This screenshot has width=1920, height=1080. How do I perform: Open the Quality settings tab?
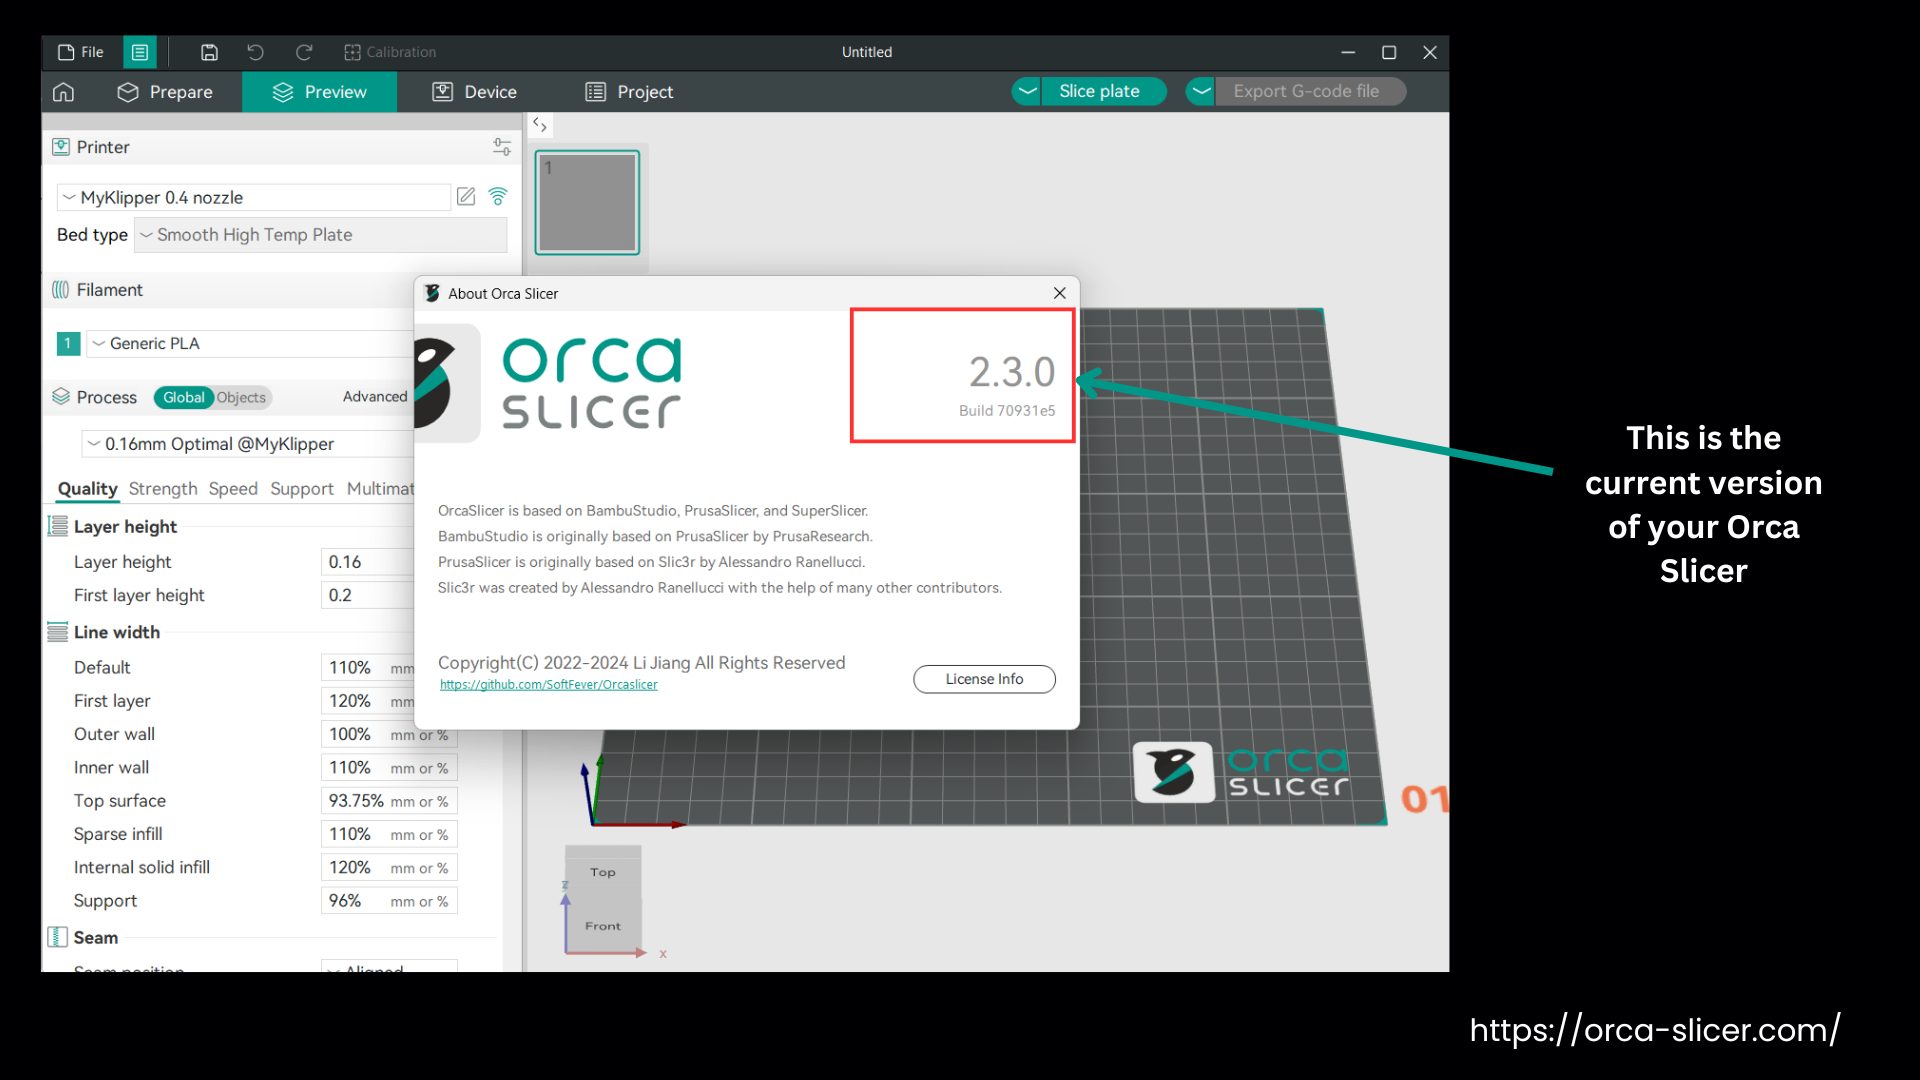(87, 489)
